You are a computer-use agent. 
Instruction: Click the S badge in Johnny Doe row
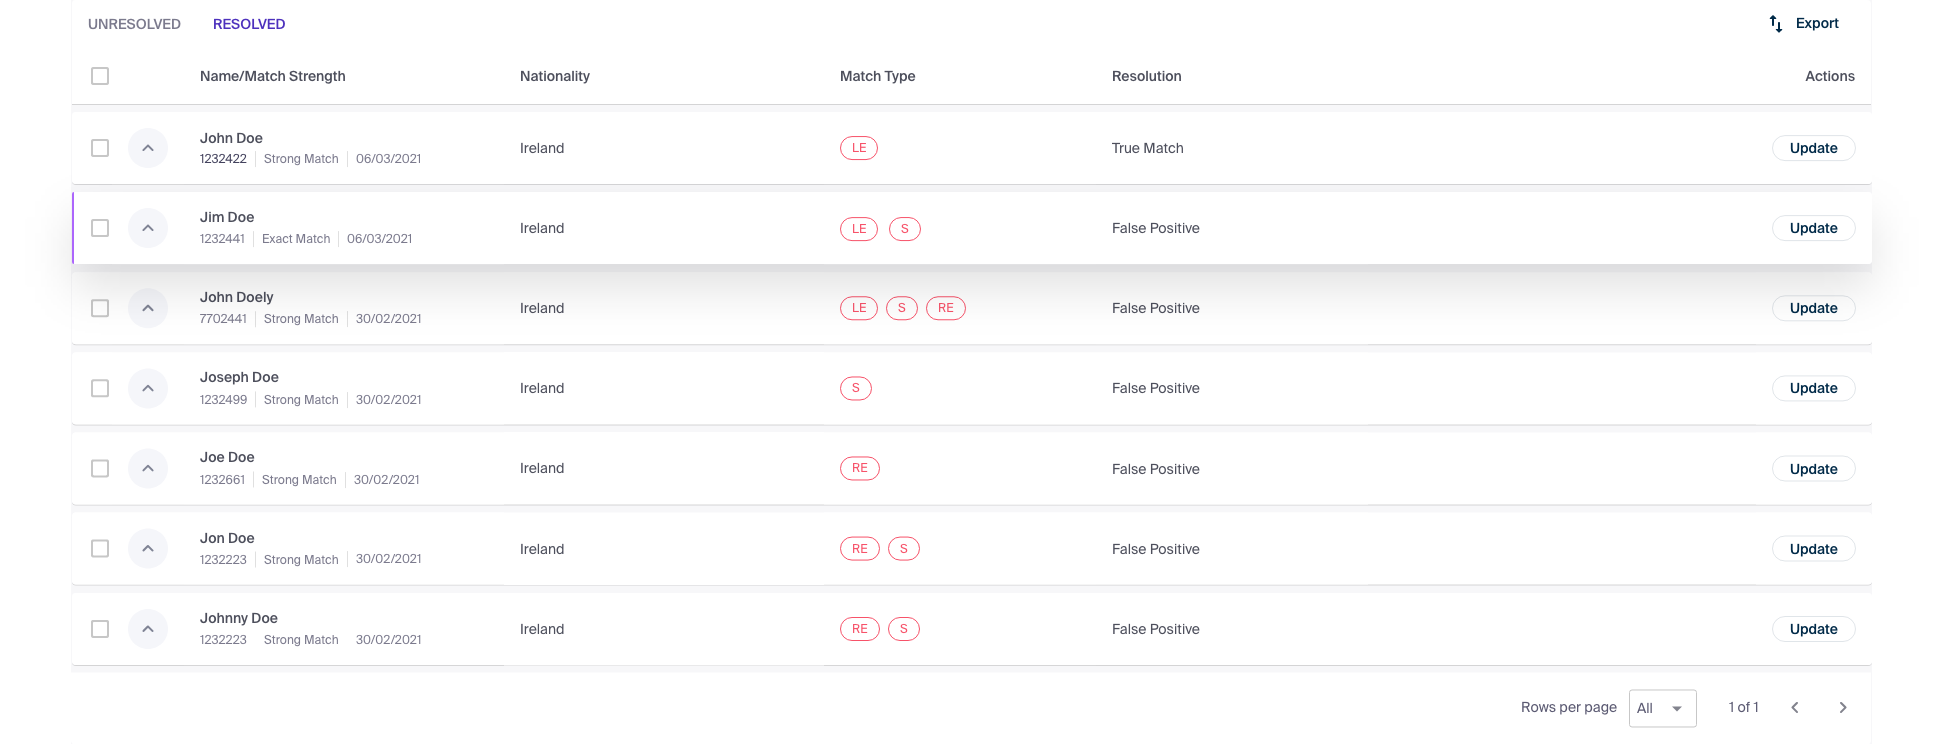904,629
